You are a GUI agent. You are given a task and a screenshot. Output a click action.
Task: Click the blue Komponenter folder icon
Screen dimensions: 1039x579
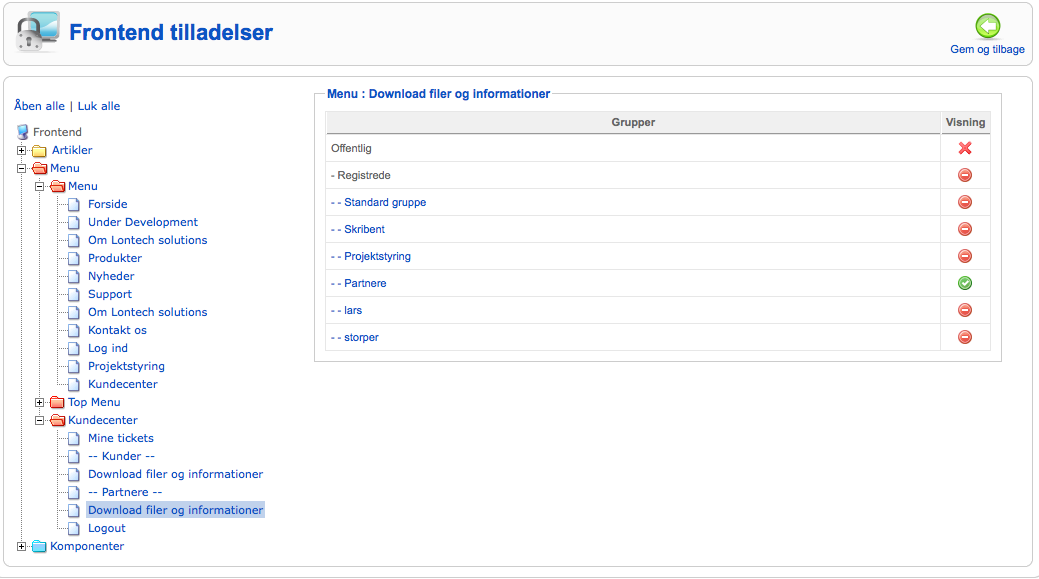tap(39, 547)
